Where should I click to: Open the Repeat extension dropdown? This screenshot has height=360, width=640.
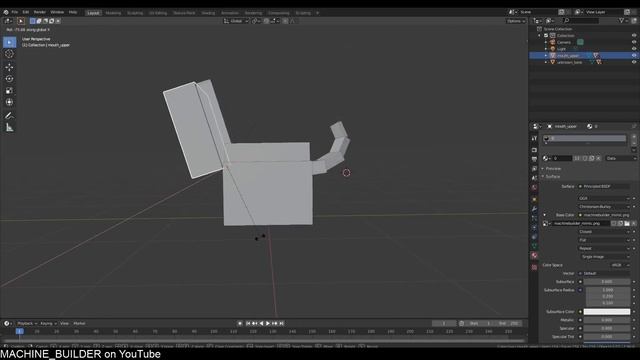(604, 248)
